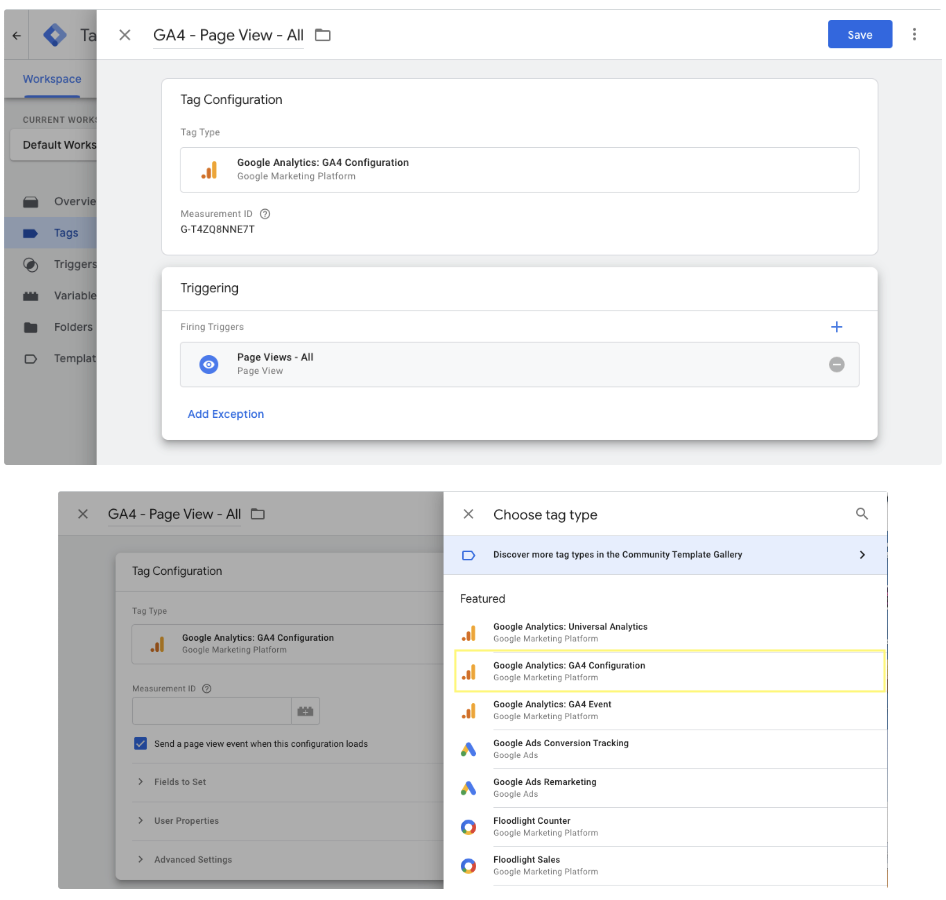This screenshot has width=946, height=900.
Task: Close the lower GA4 - Page View - All editor
Action: pos(83,514)
